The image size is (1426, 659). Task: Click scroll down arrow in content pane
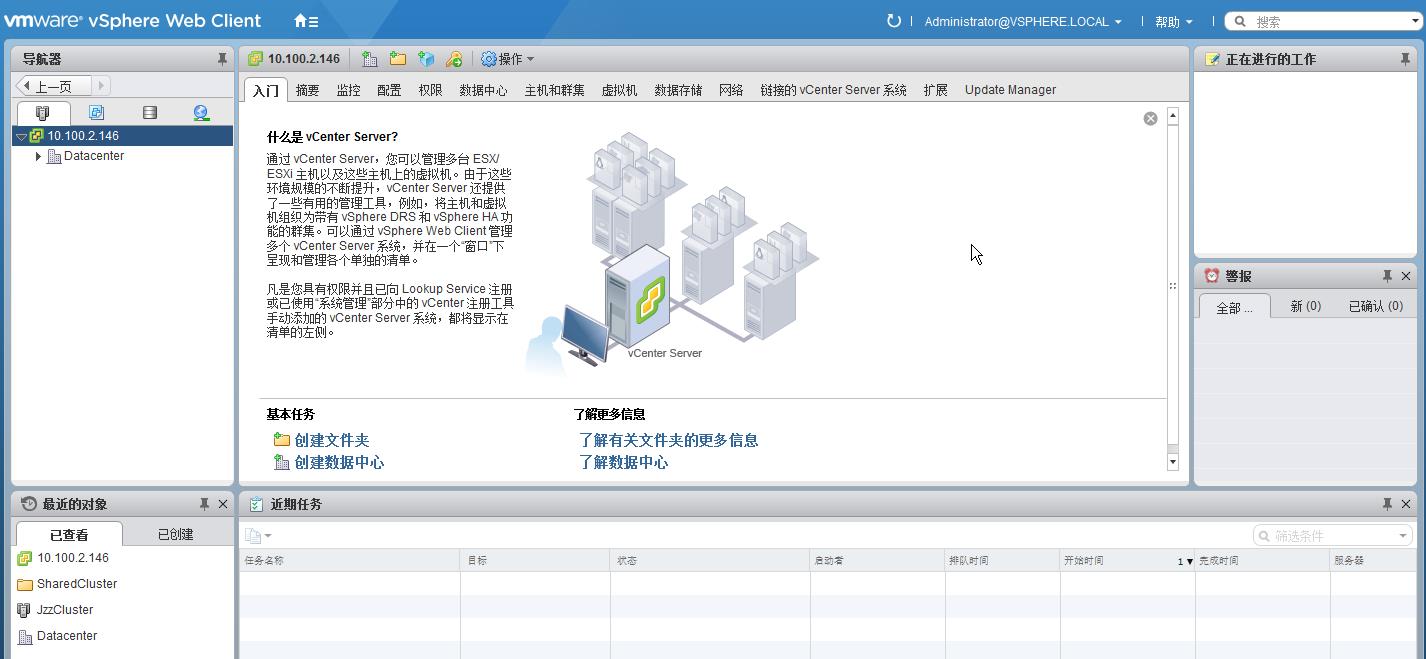1173,461
